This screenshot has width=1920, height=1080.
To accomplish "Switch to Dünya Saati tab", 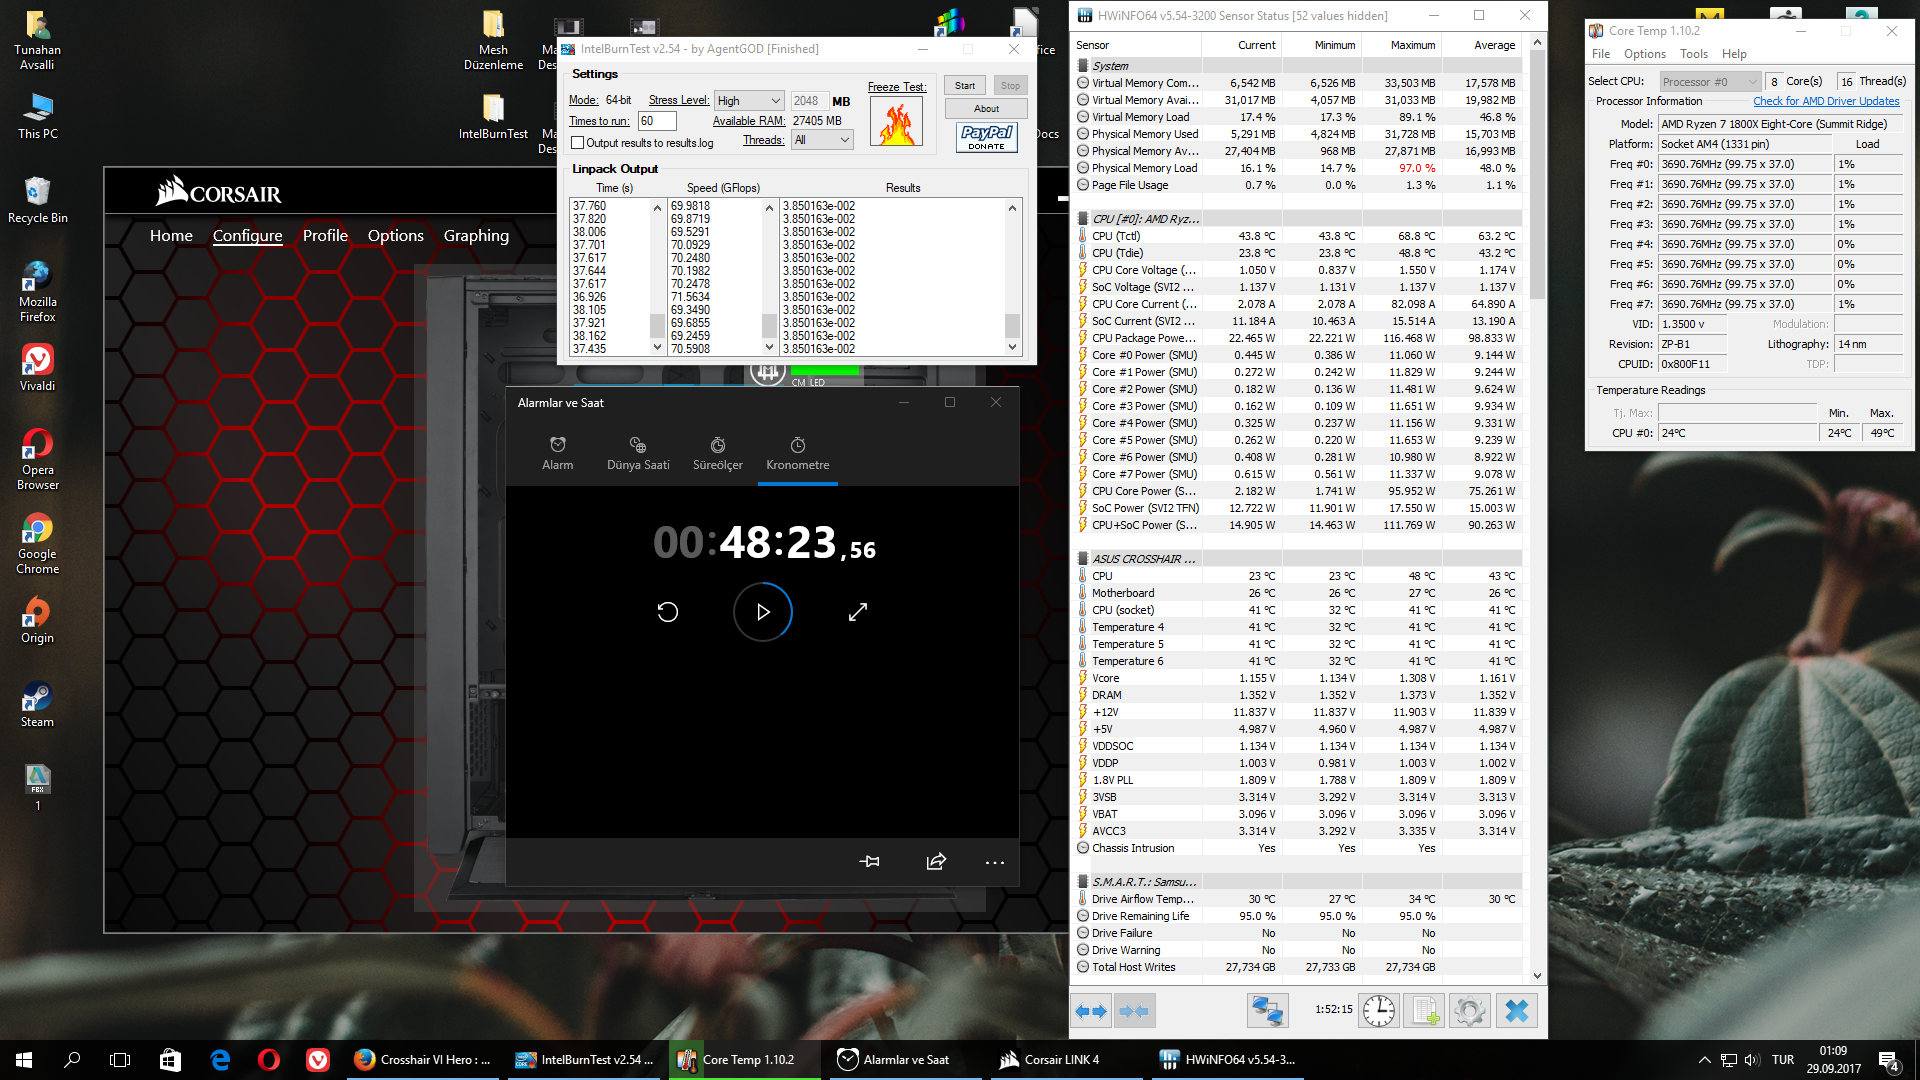I will pyautogui.click(x=638, y=454).
